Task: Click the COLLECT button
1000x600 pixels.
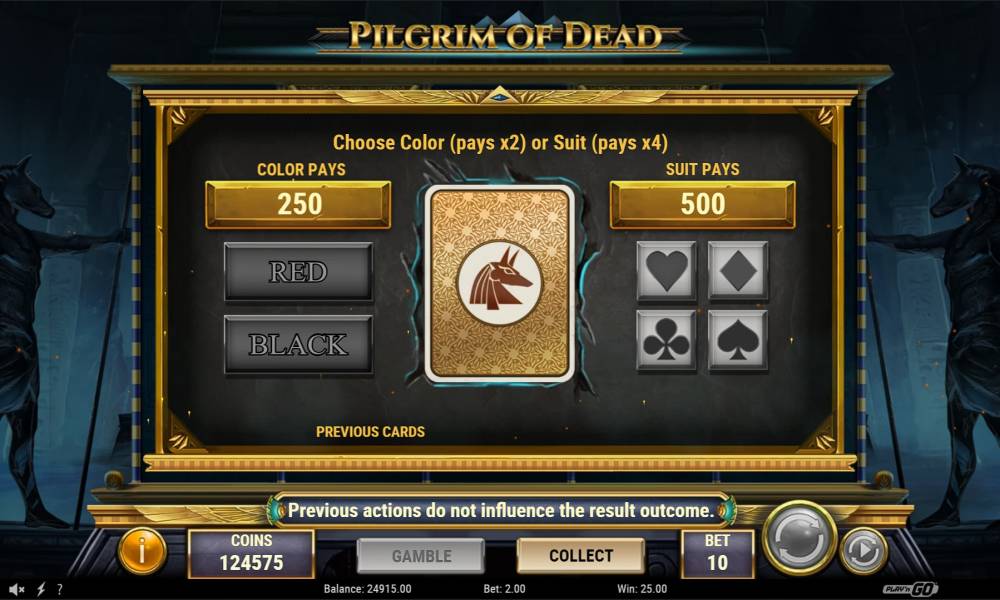Action: tap(581, 555)
